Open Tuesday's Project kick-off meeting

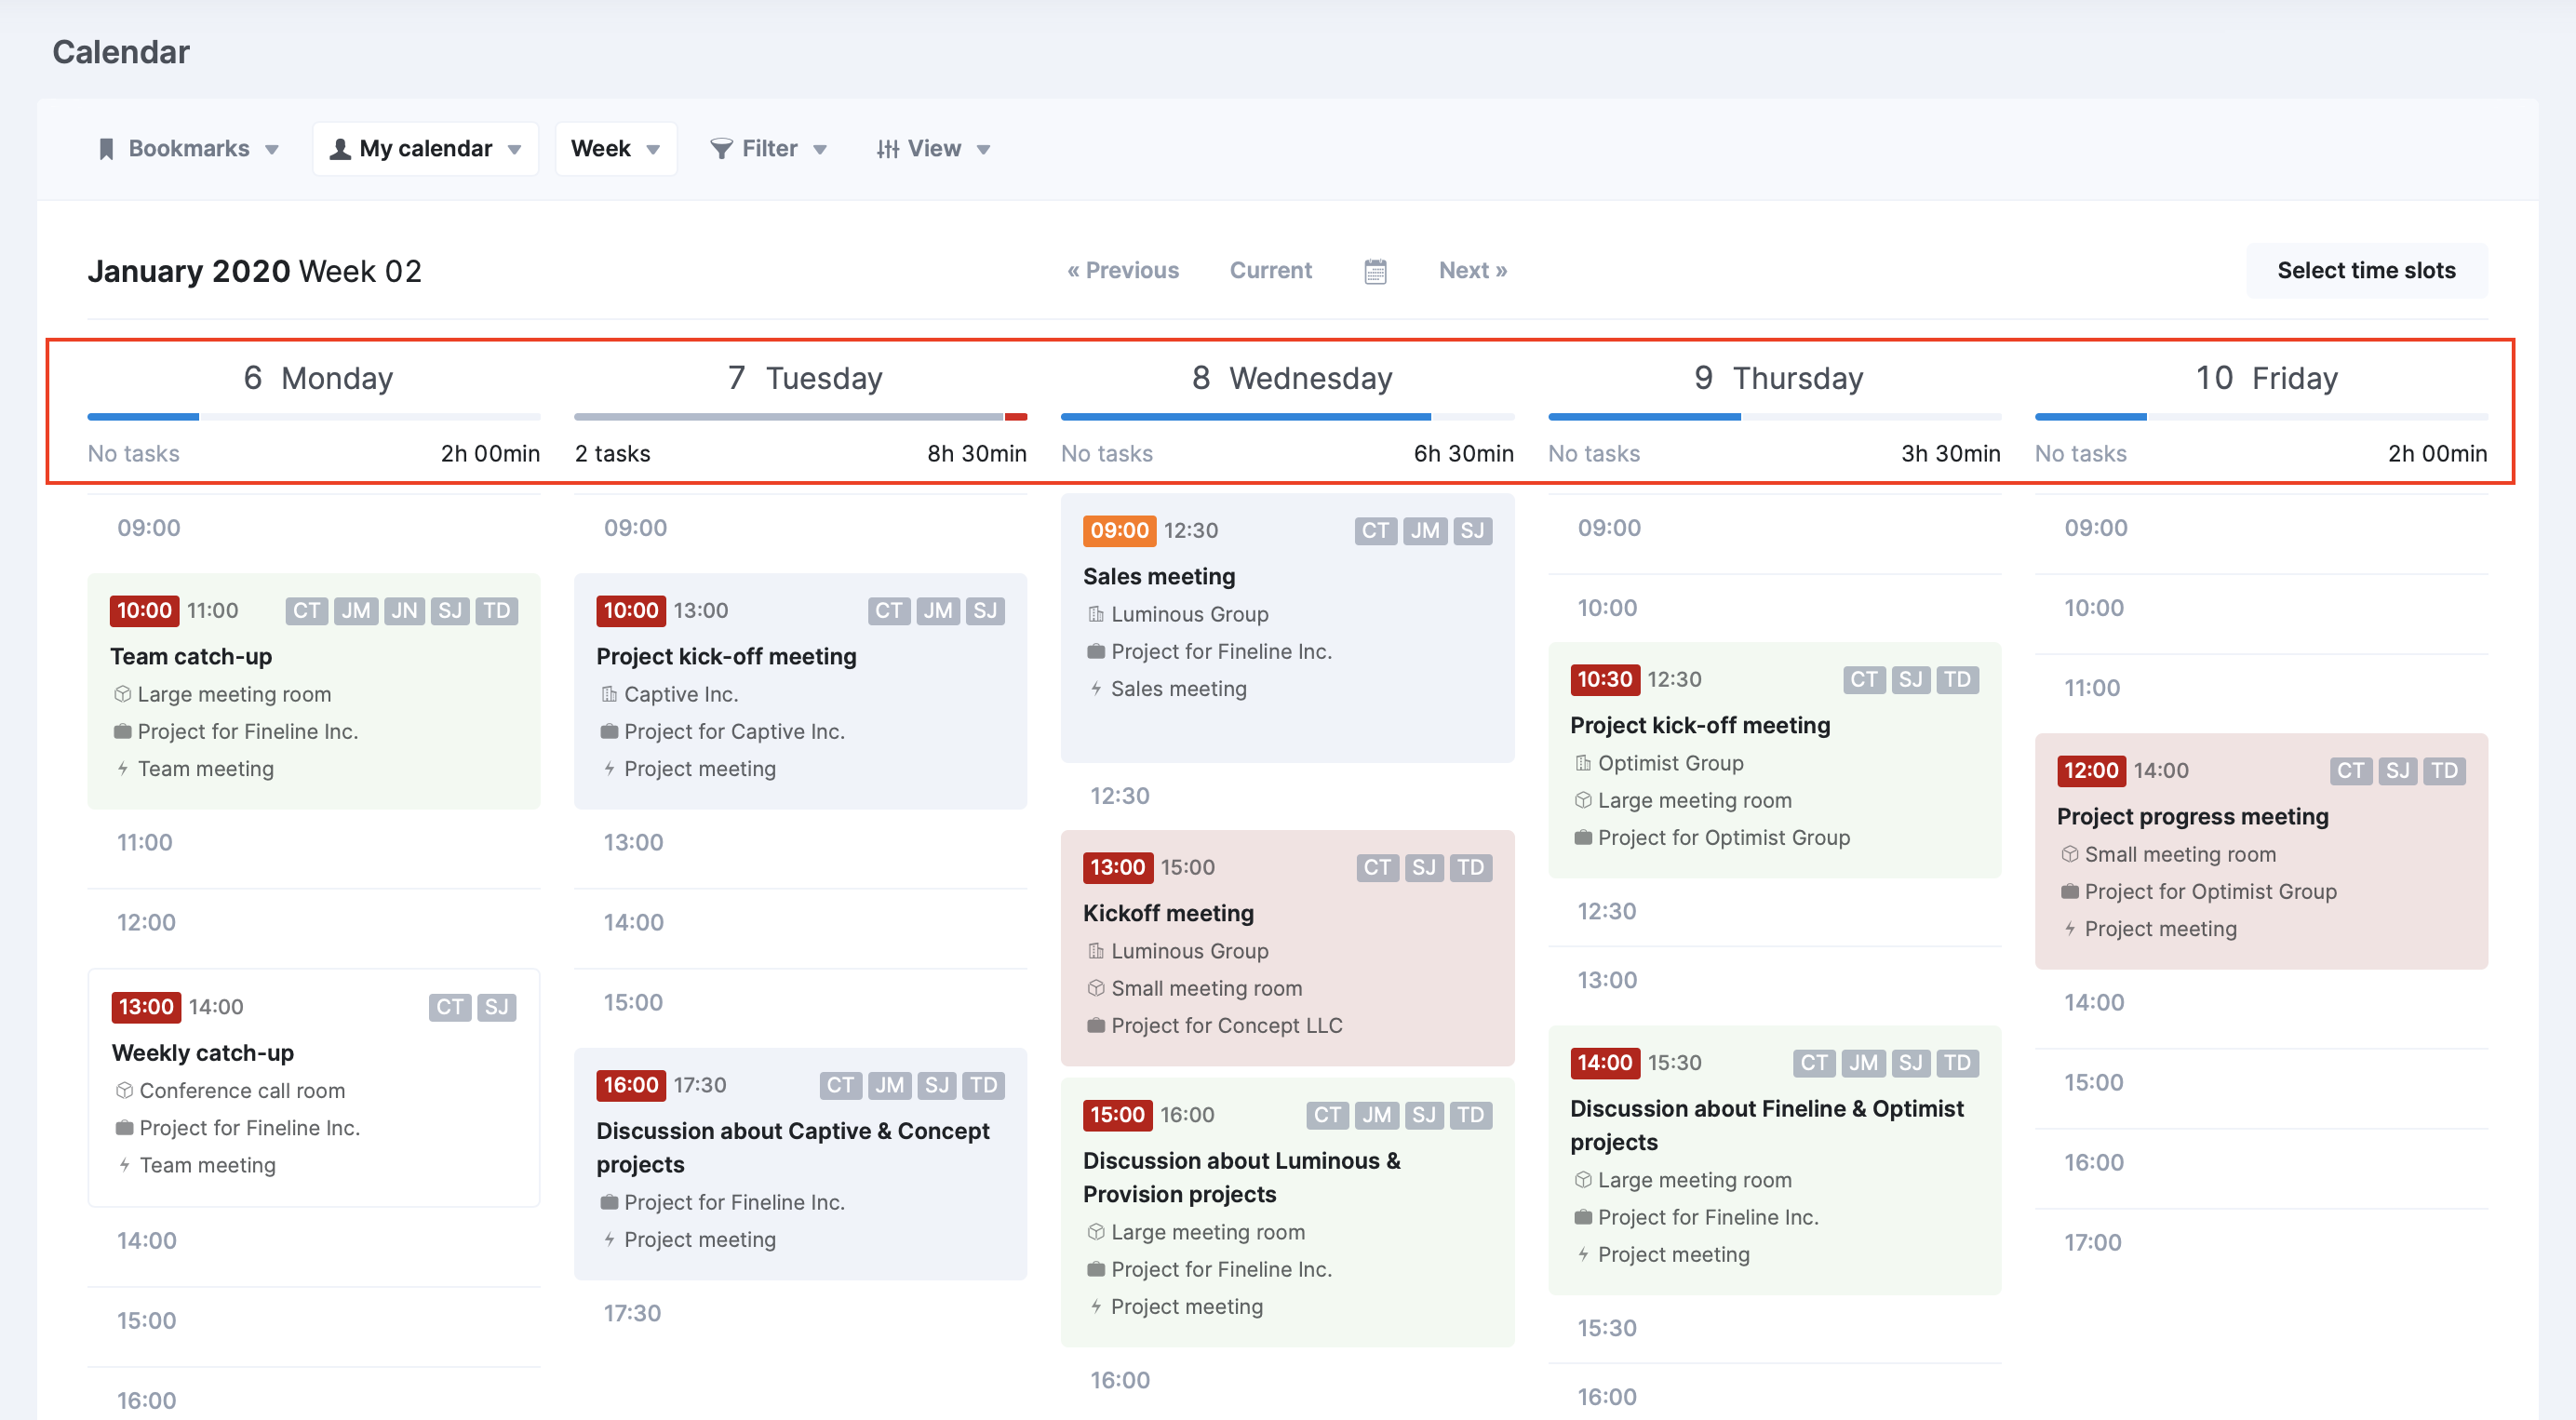[x=800, y=691]
